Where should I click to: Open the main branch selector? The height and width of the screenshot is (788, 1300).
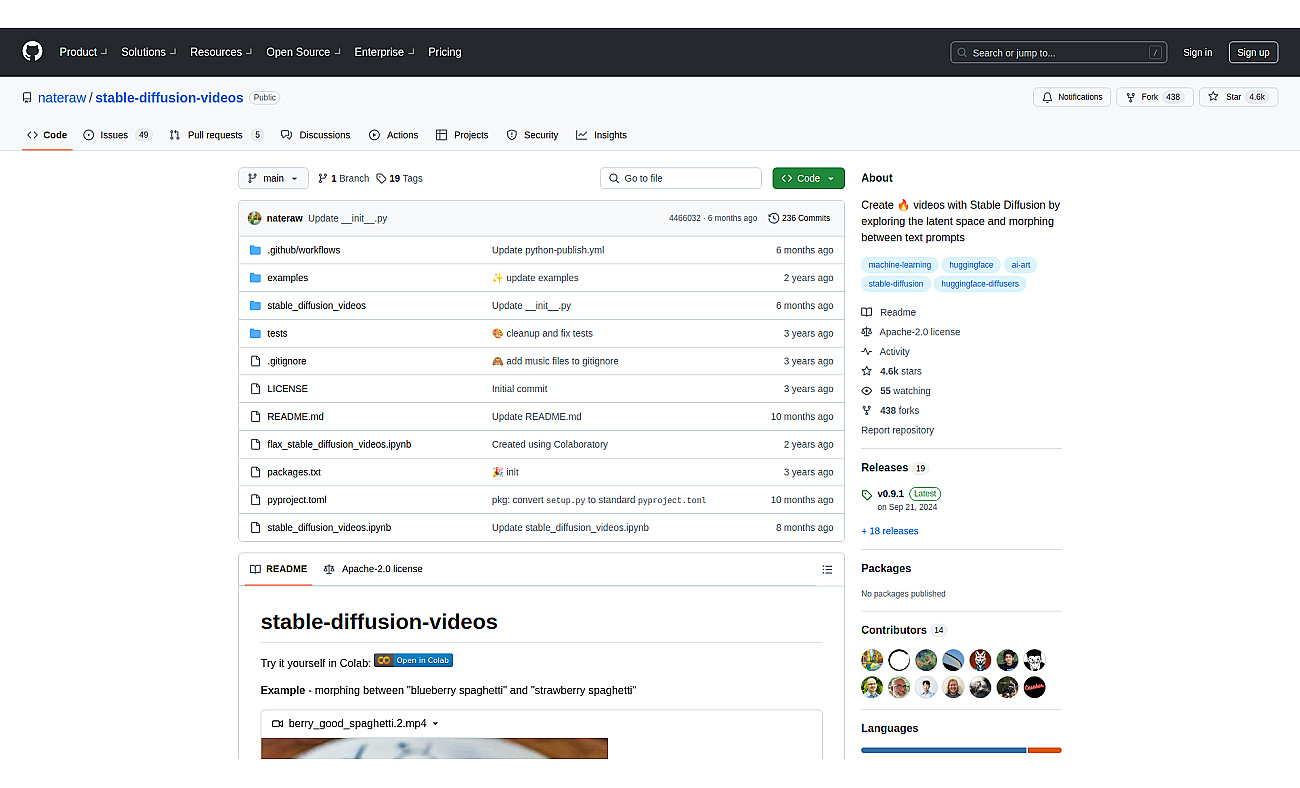coord(273,178)
